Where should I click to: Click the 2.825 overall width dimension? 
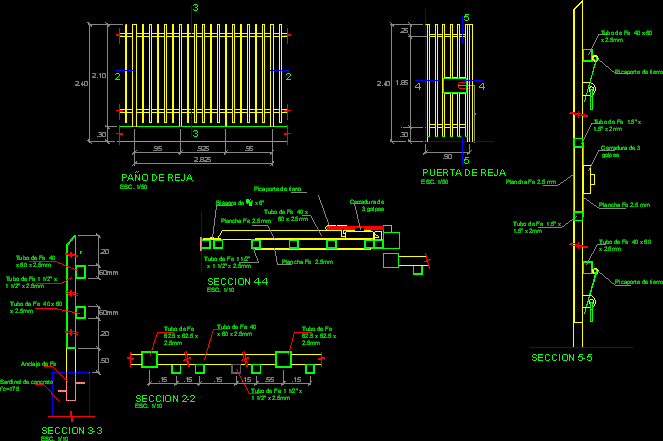pyautogui.click(x=201, y=159)
